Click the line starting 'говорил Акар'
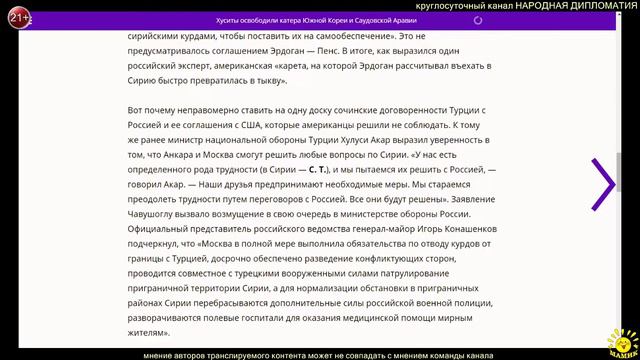The height and width of the screenshot is (360, 640). (x=299, y=184)
